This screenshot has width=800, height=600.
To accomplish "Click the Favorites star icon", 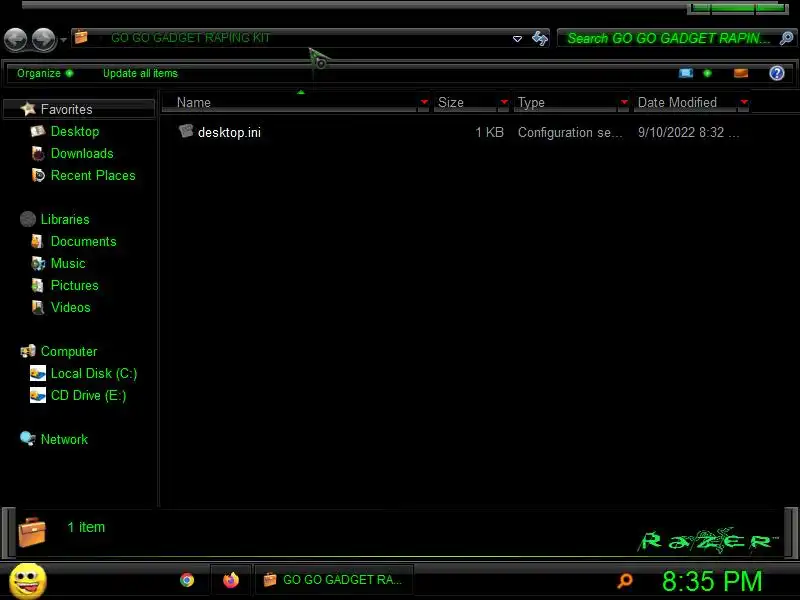I will [28, 108].
